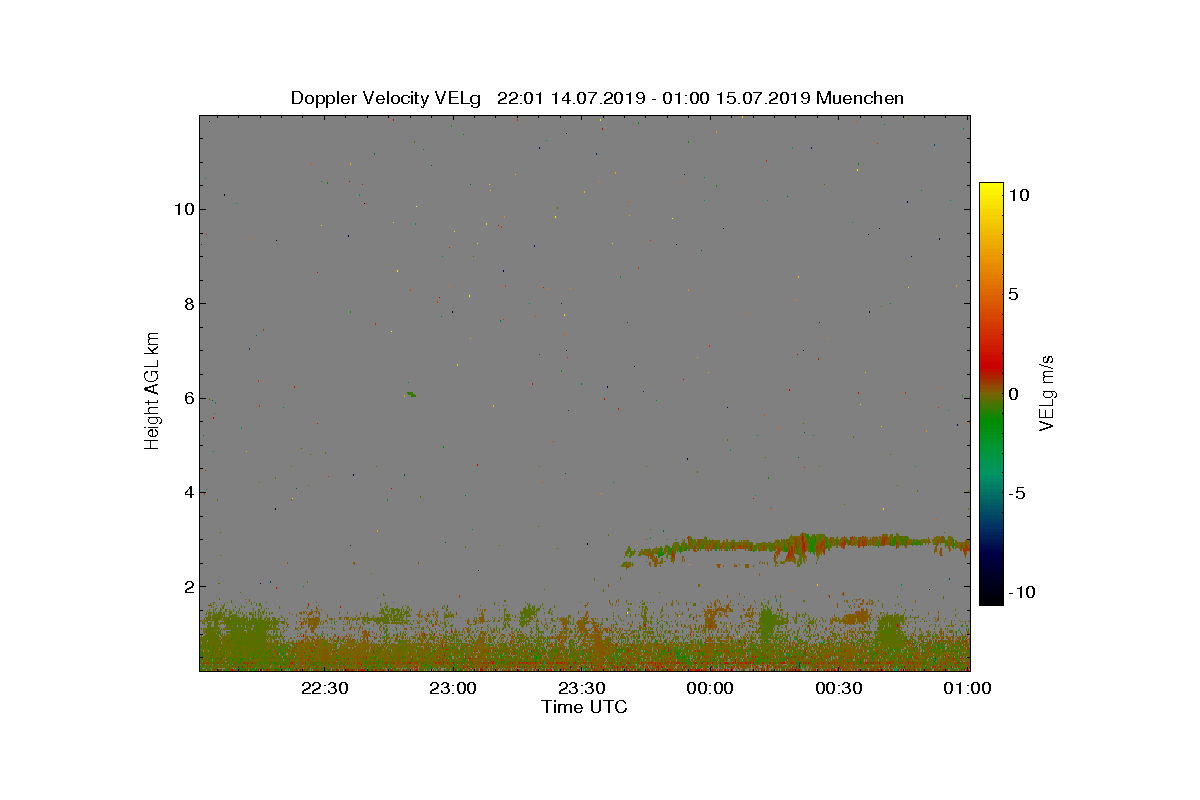Click the 'VELg m/s' colorbar label
The image size is (1200, 800).
pyautogui.click(x=1047, y=391)
